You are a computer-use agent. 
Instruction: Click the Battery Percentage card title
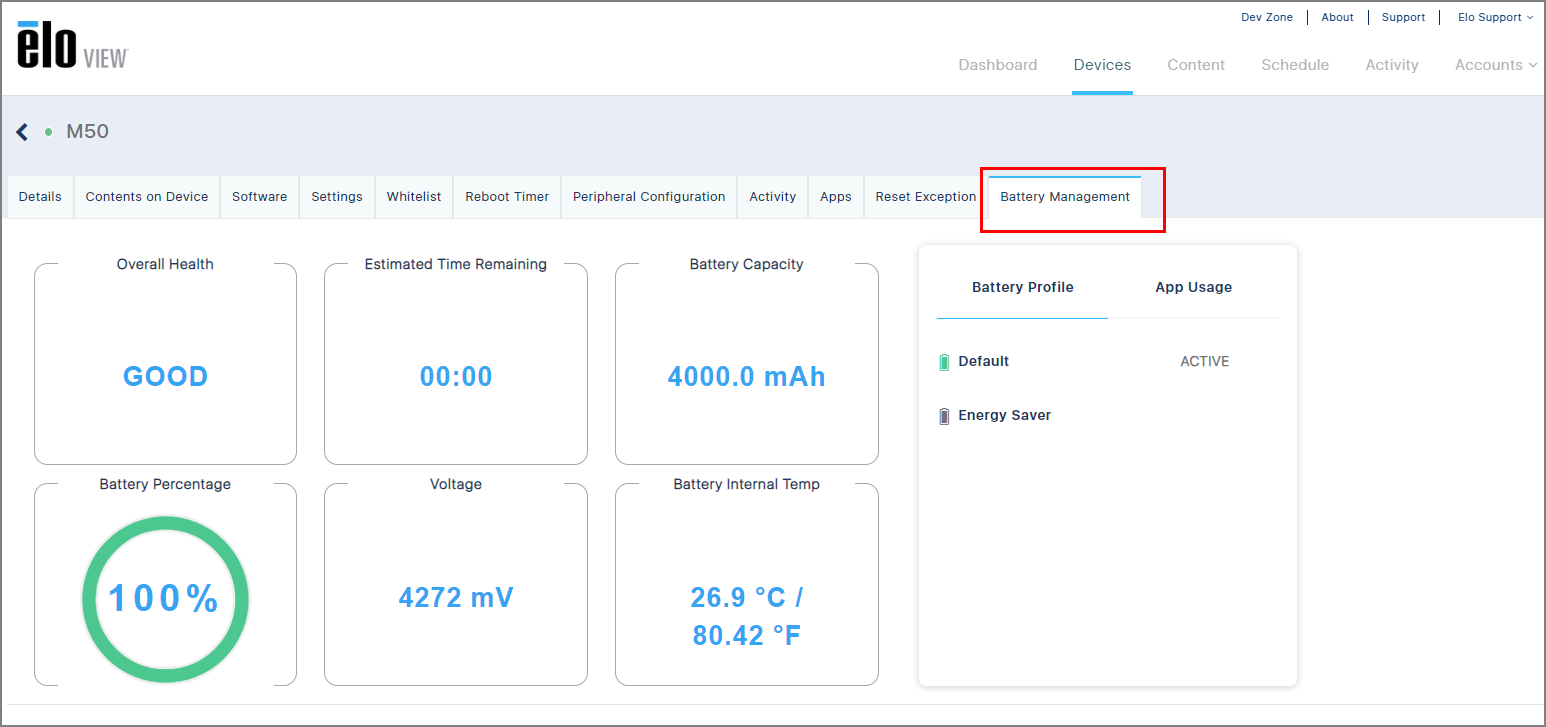pyautogui.click(x=165, y=485)
